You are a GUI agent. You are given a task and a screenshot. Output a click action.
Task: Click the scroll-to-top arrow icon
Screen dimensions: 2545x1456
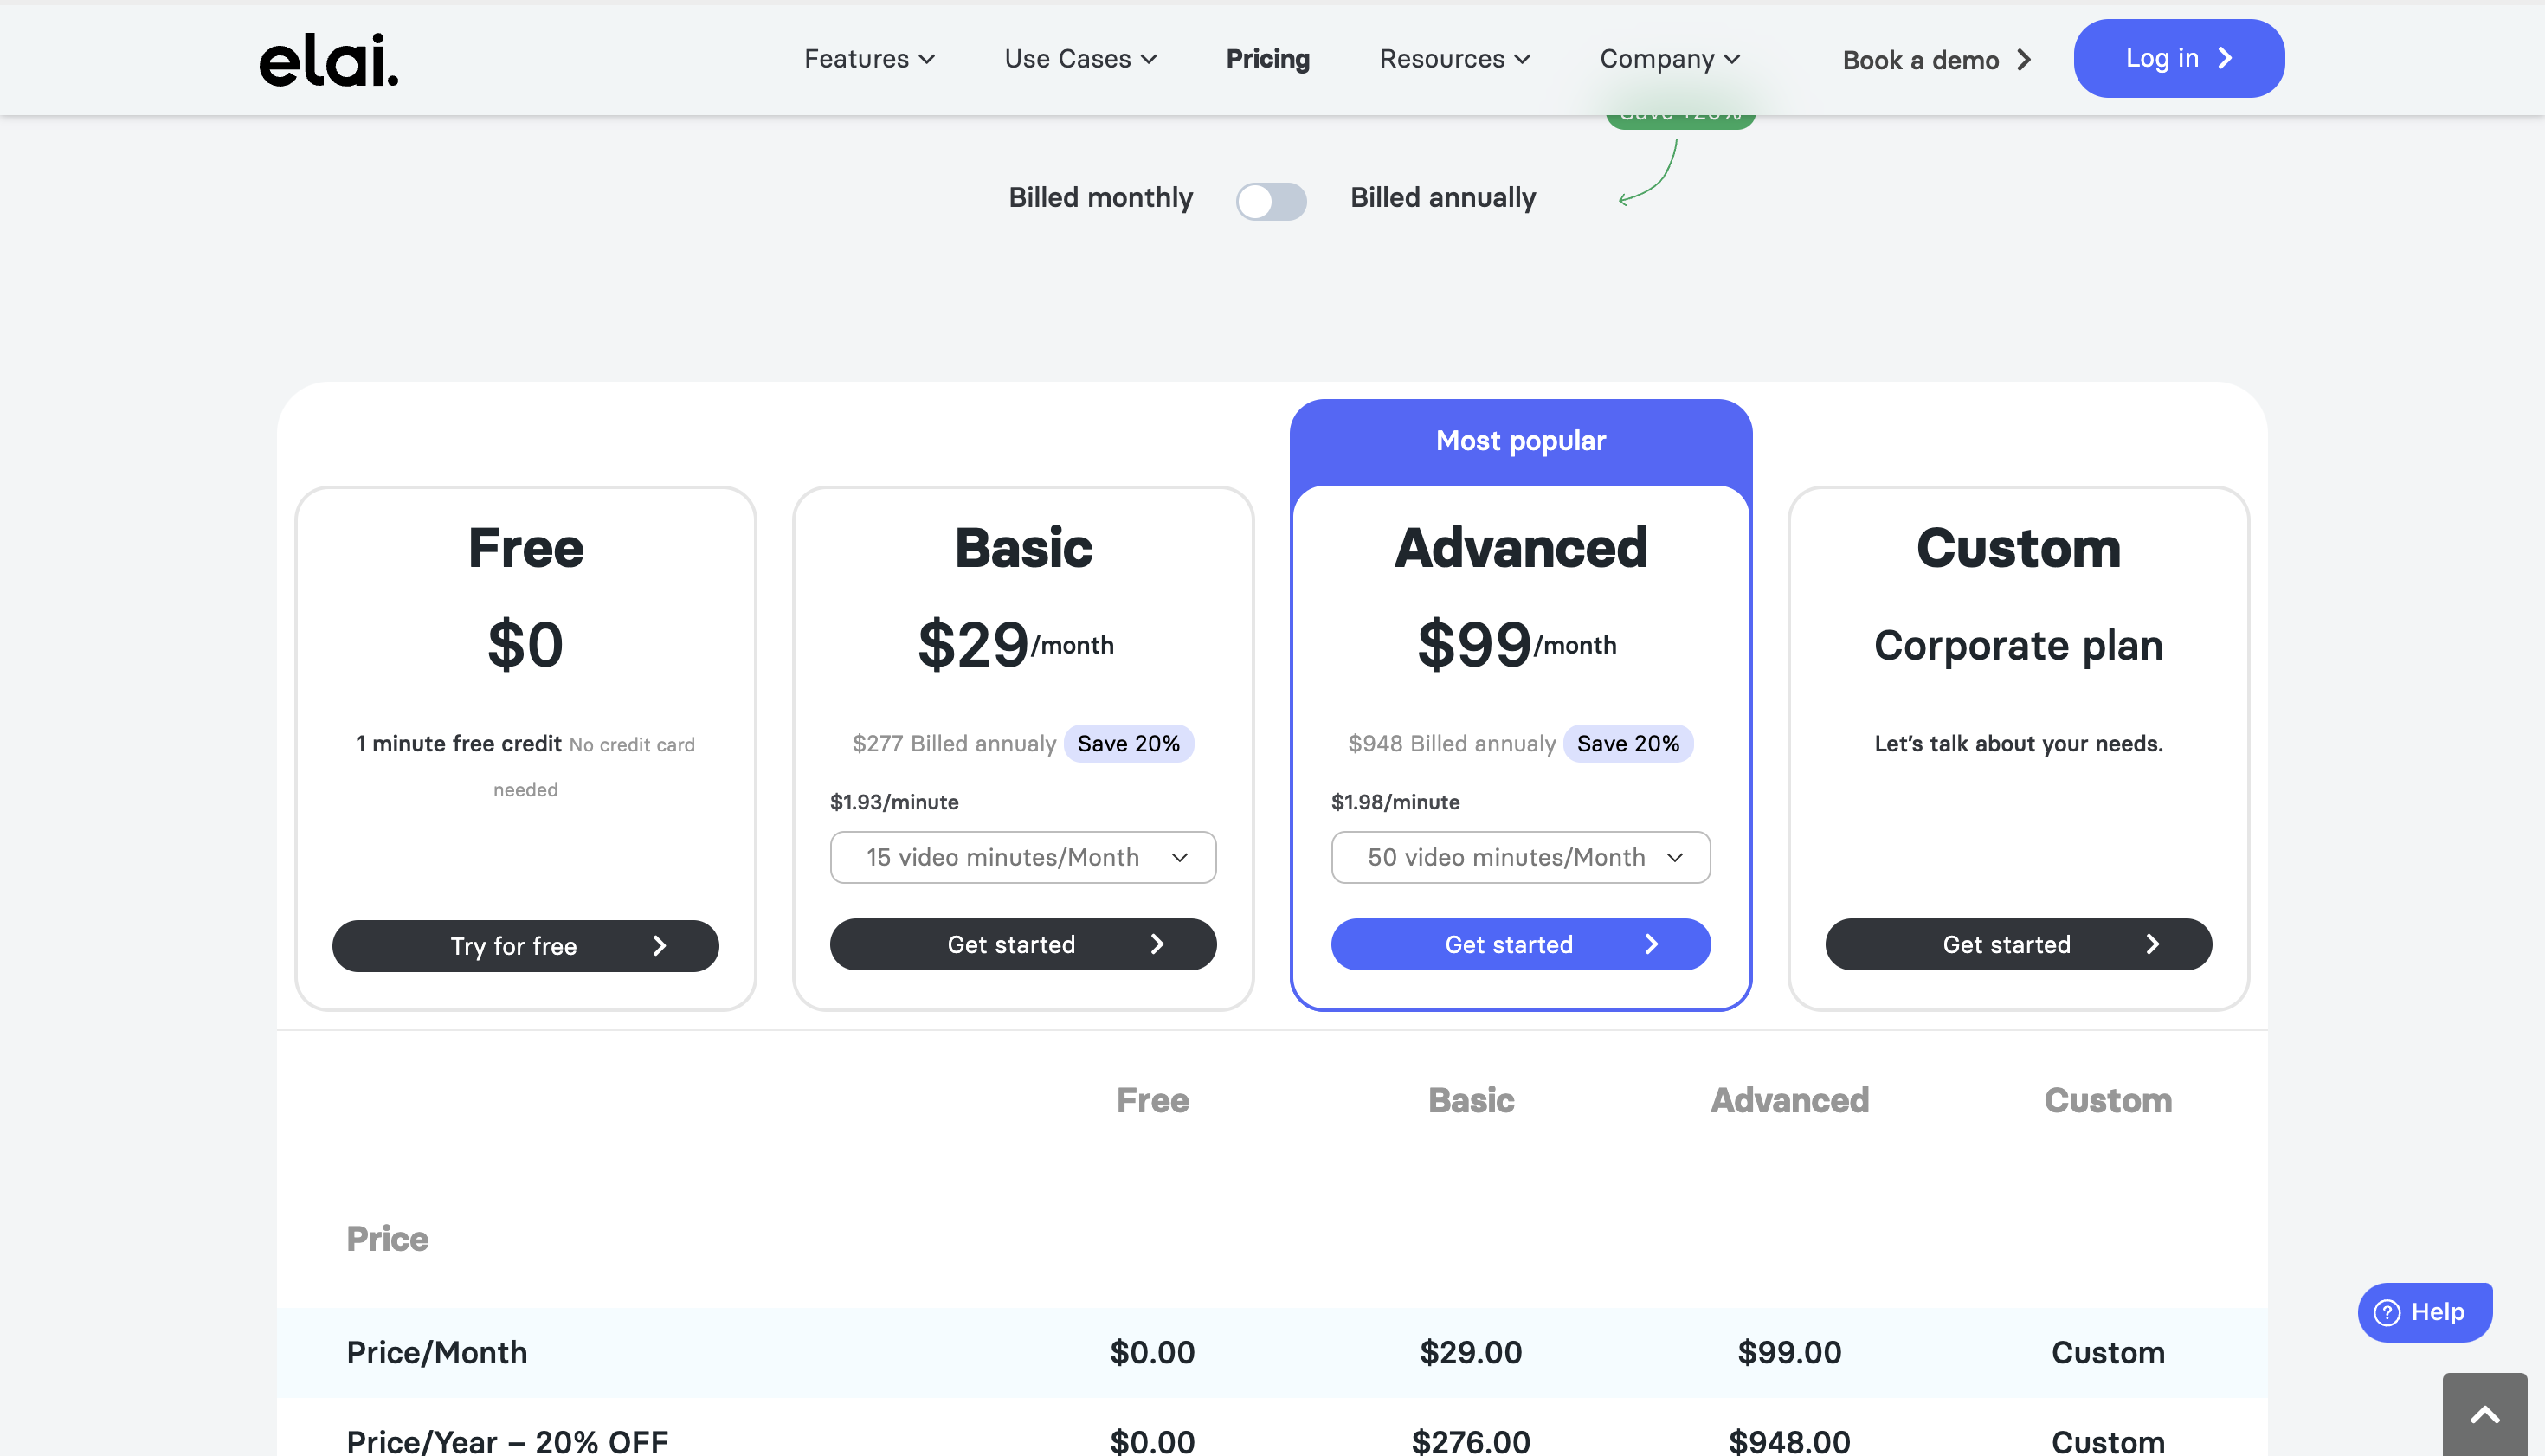(2484, 1415)
